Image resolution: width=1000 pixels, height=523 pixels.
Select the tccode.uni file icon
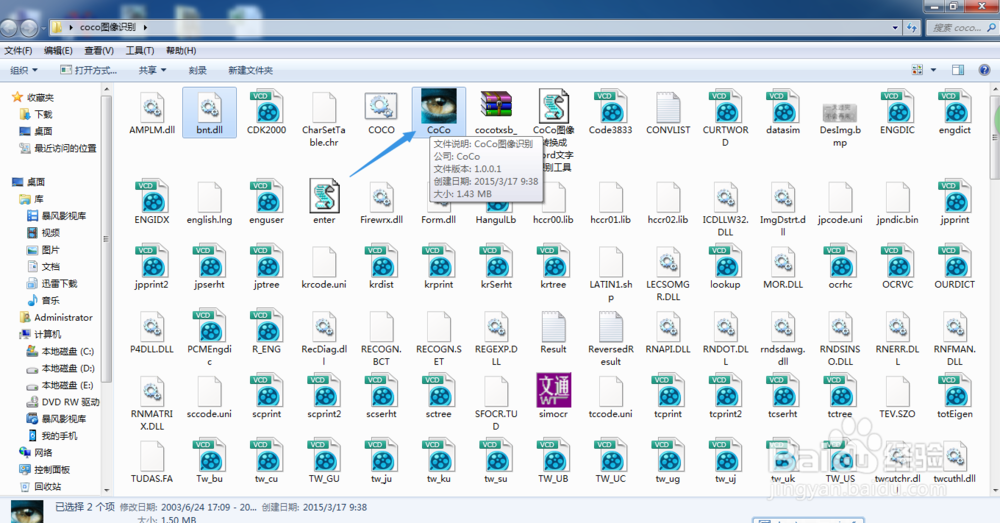coord(610,390)
